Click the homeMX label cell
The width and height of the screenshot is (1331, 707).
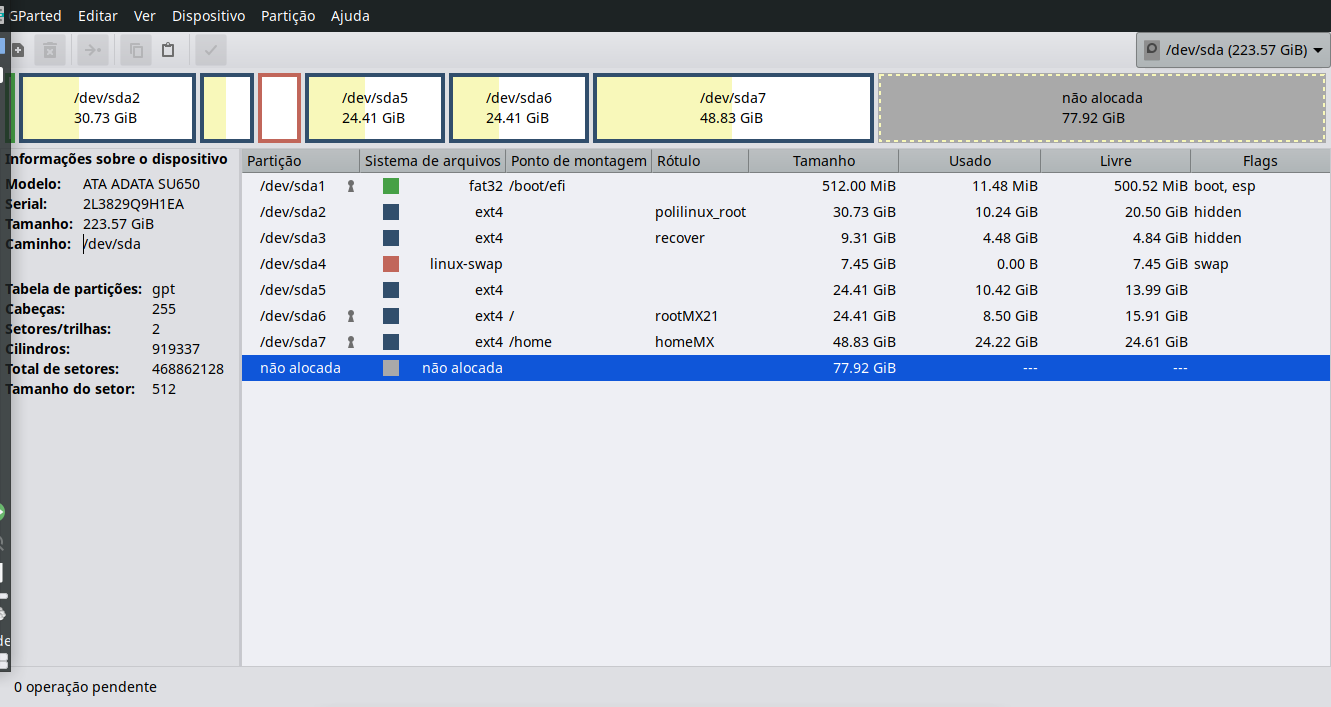[x=685, y=342]
